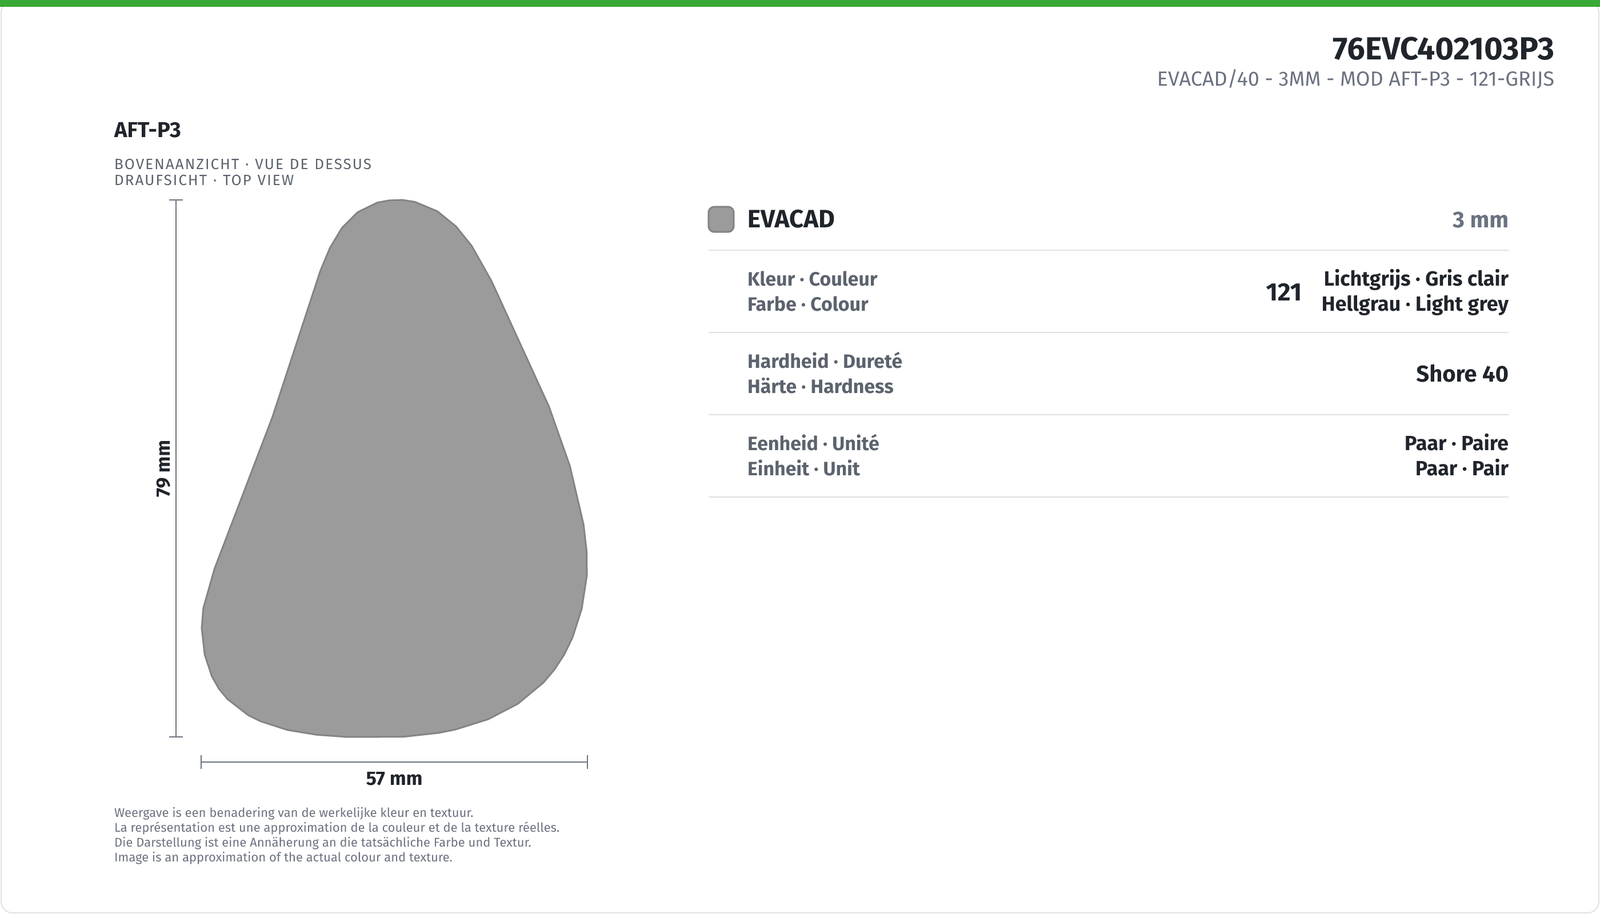Image resolution: width=1600 pixels, height=914 pixels.
Task: Click the colour code 121
Action: click(1283, 292)
